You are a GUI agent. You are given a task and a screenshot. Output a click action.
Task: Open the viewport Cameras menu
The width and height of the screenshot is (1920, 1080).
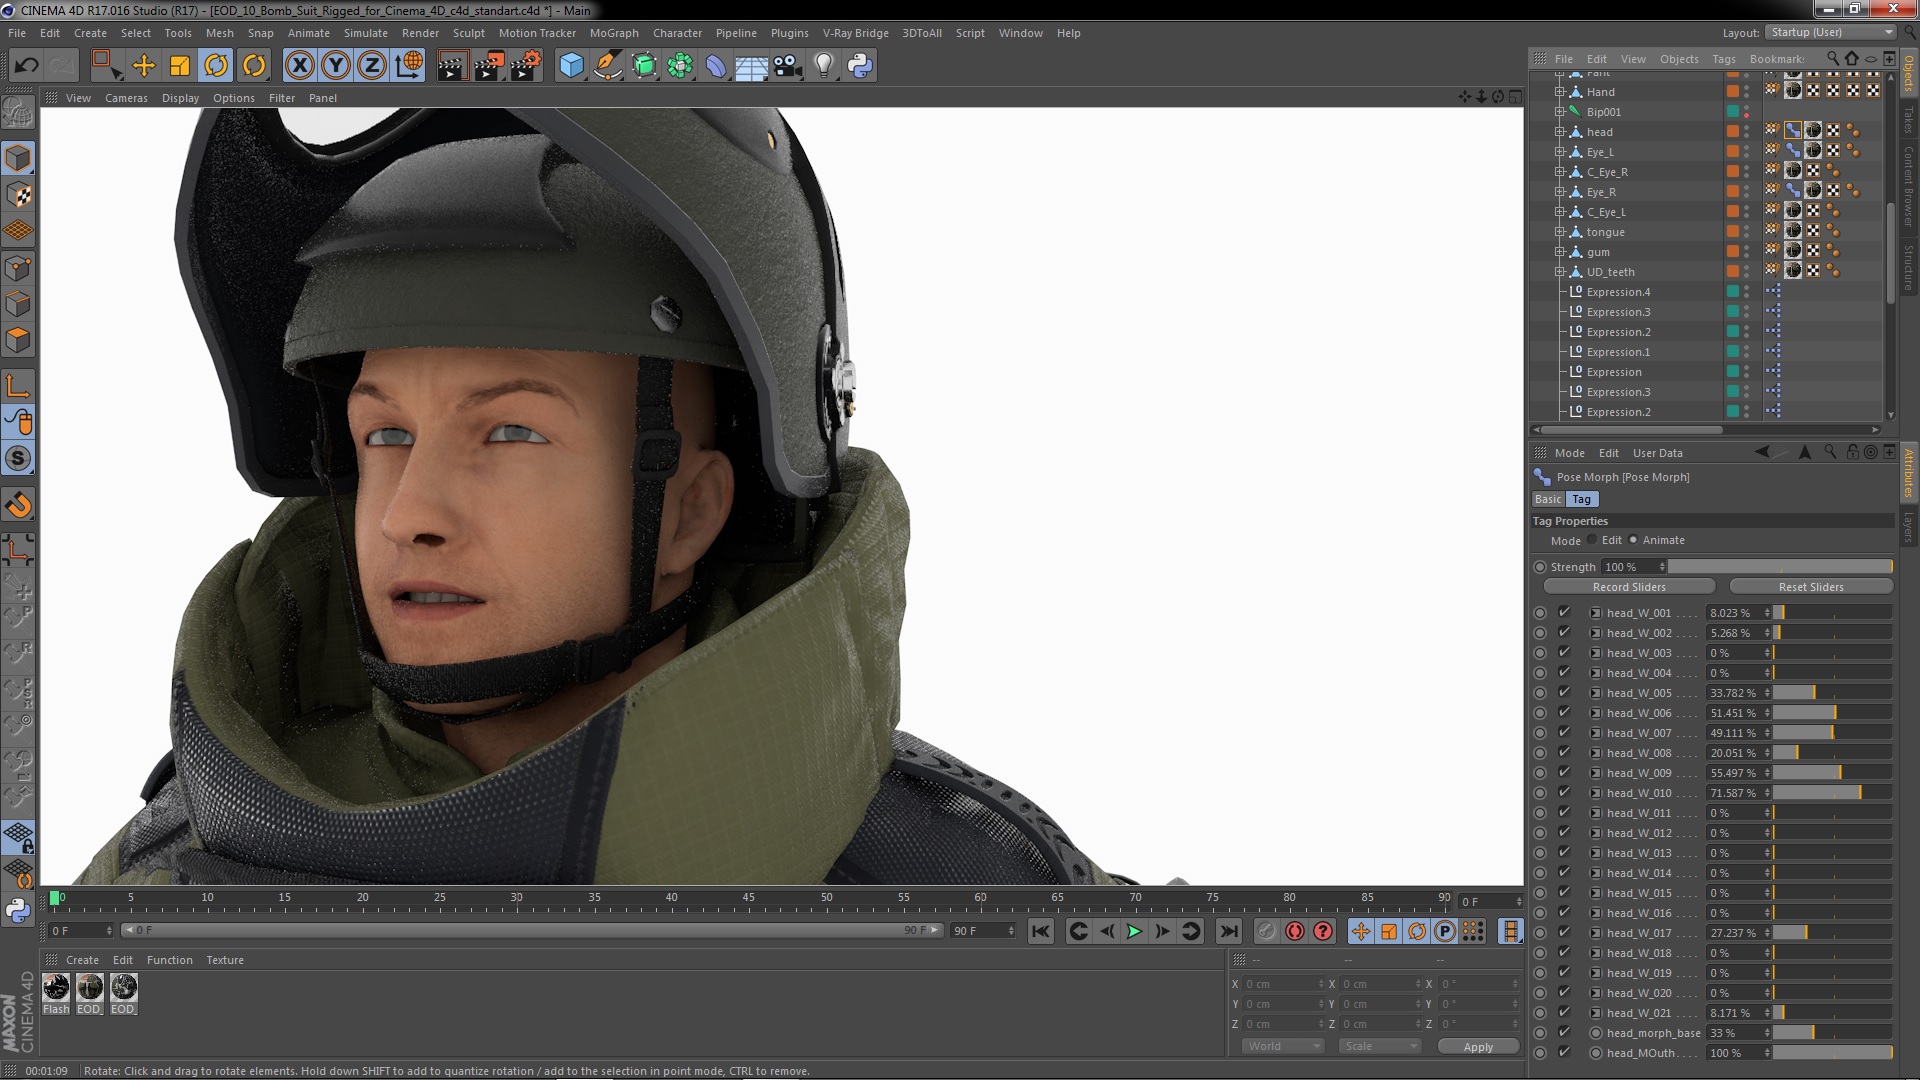[126, 98]
